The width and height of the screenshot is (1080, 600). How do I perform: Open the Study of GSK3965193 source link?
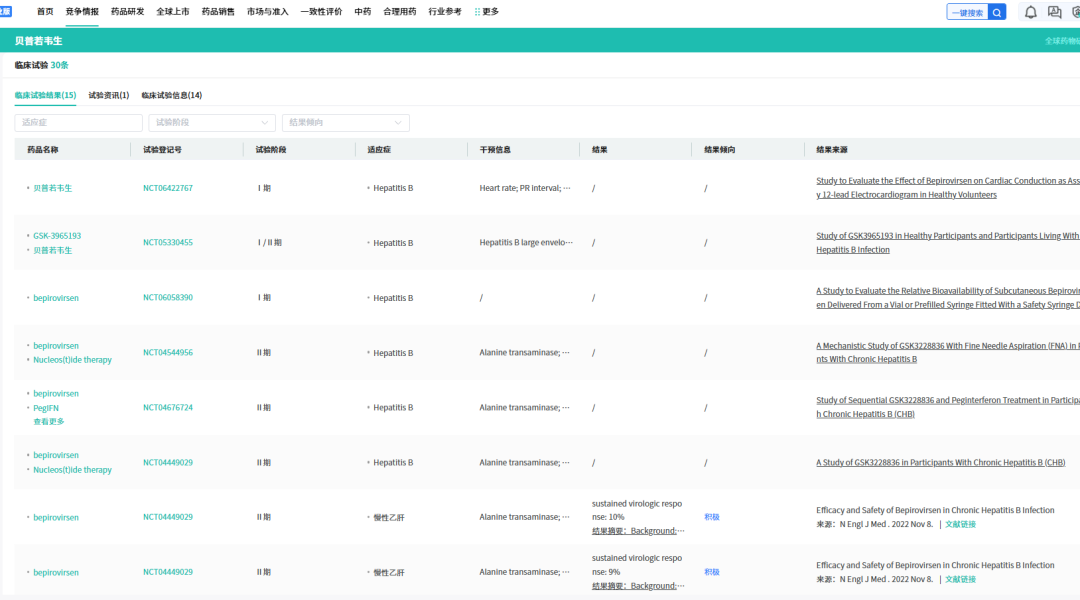948,242
